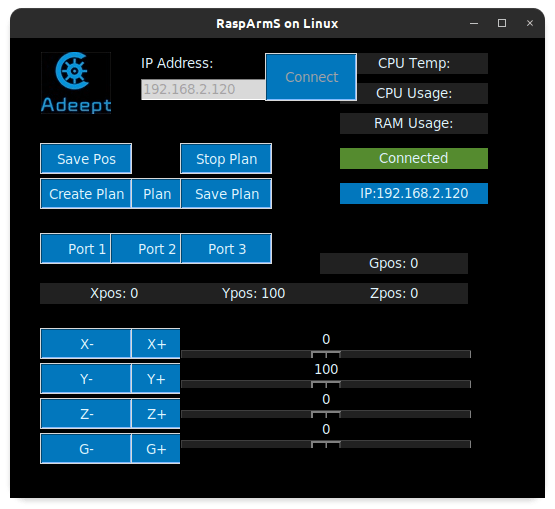Click the Save Pos button
The width and height of the screenshot is (555, 509).
[x=86, y=159]
